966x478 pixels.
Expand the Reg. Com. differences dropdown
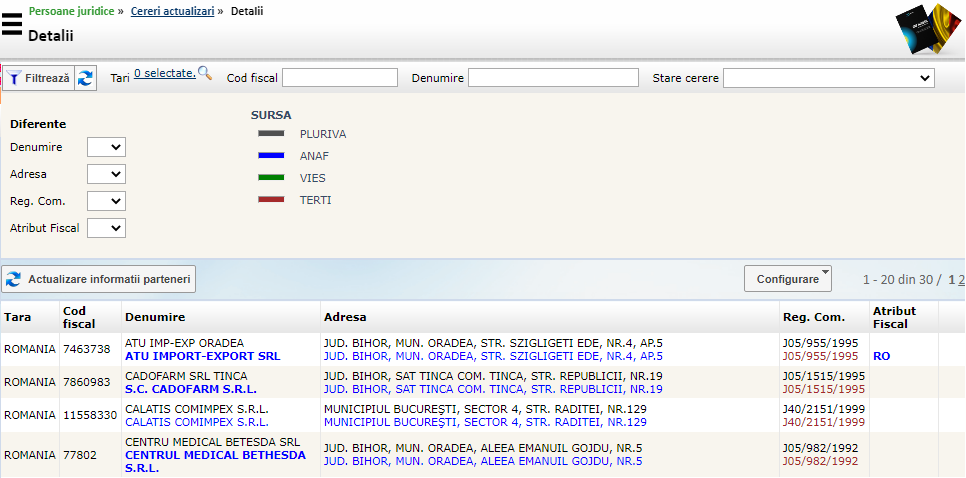point(106,201)
